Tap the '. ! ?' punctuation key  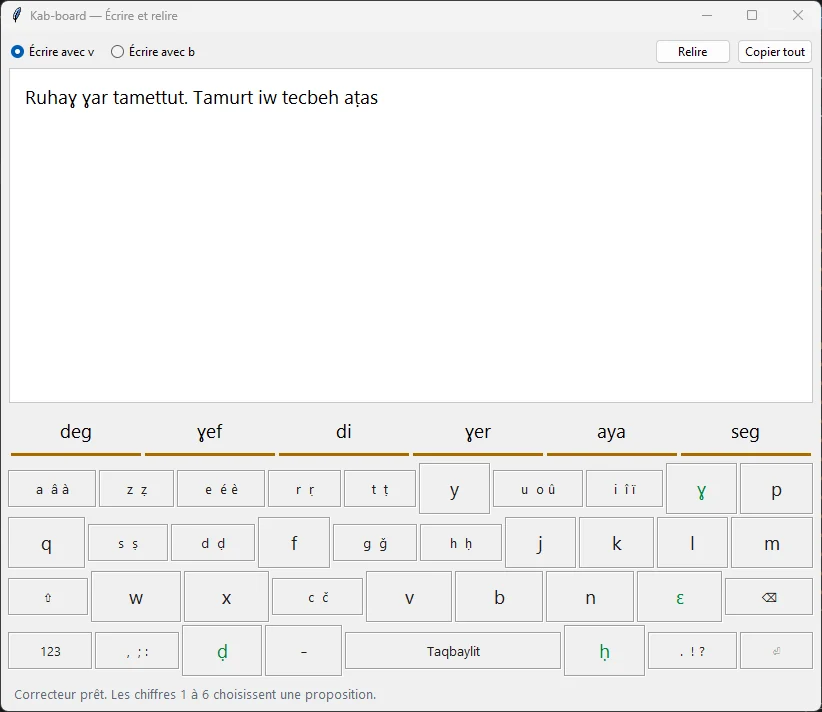pyautogui.click(x=693, y=651)
